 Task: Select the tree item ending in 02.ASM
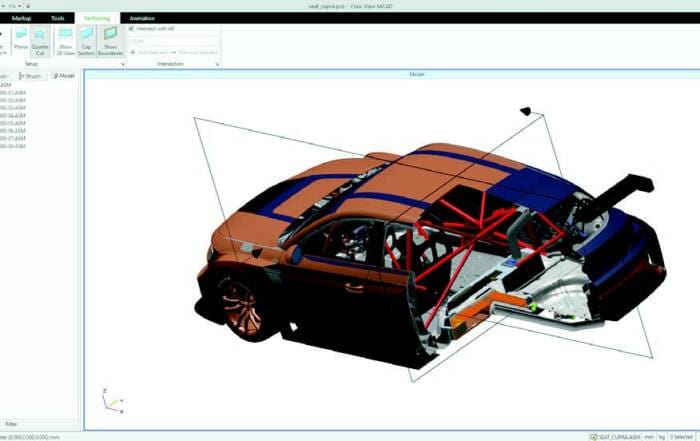[13, 100]
